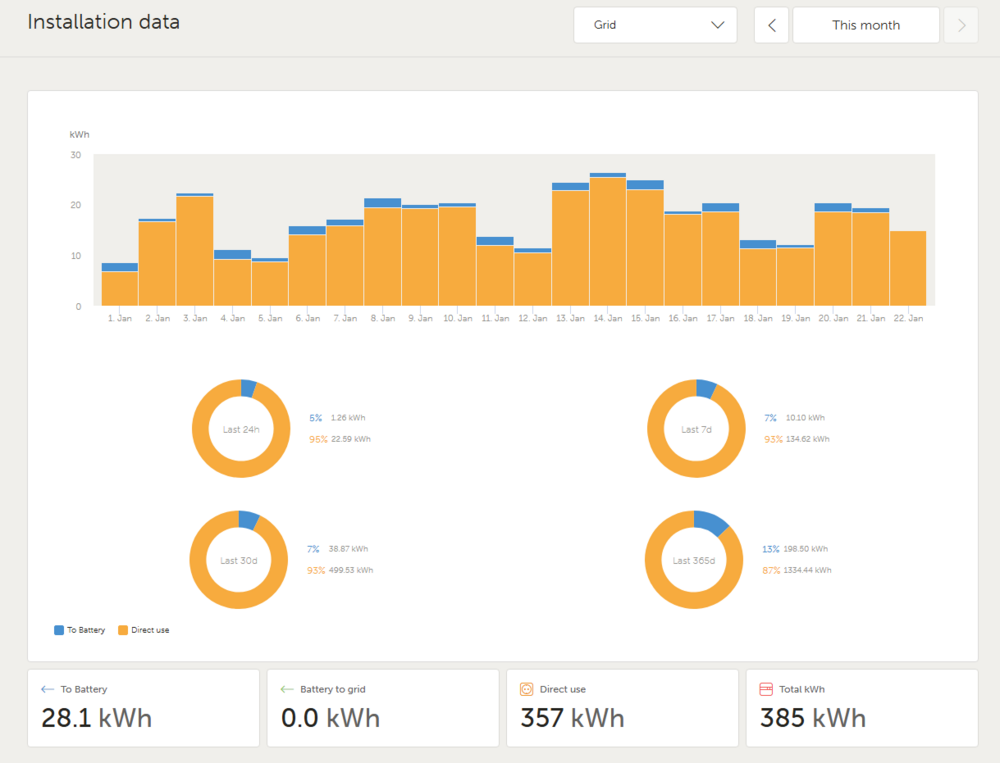Click the 14. Jan bar in chart
The height and width of the screenshot is (763, 1000).
click(608, 240)
